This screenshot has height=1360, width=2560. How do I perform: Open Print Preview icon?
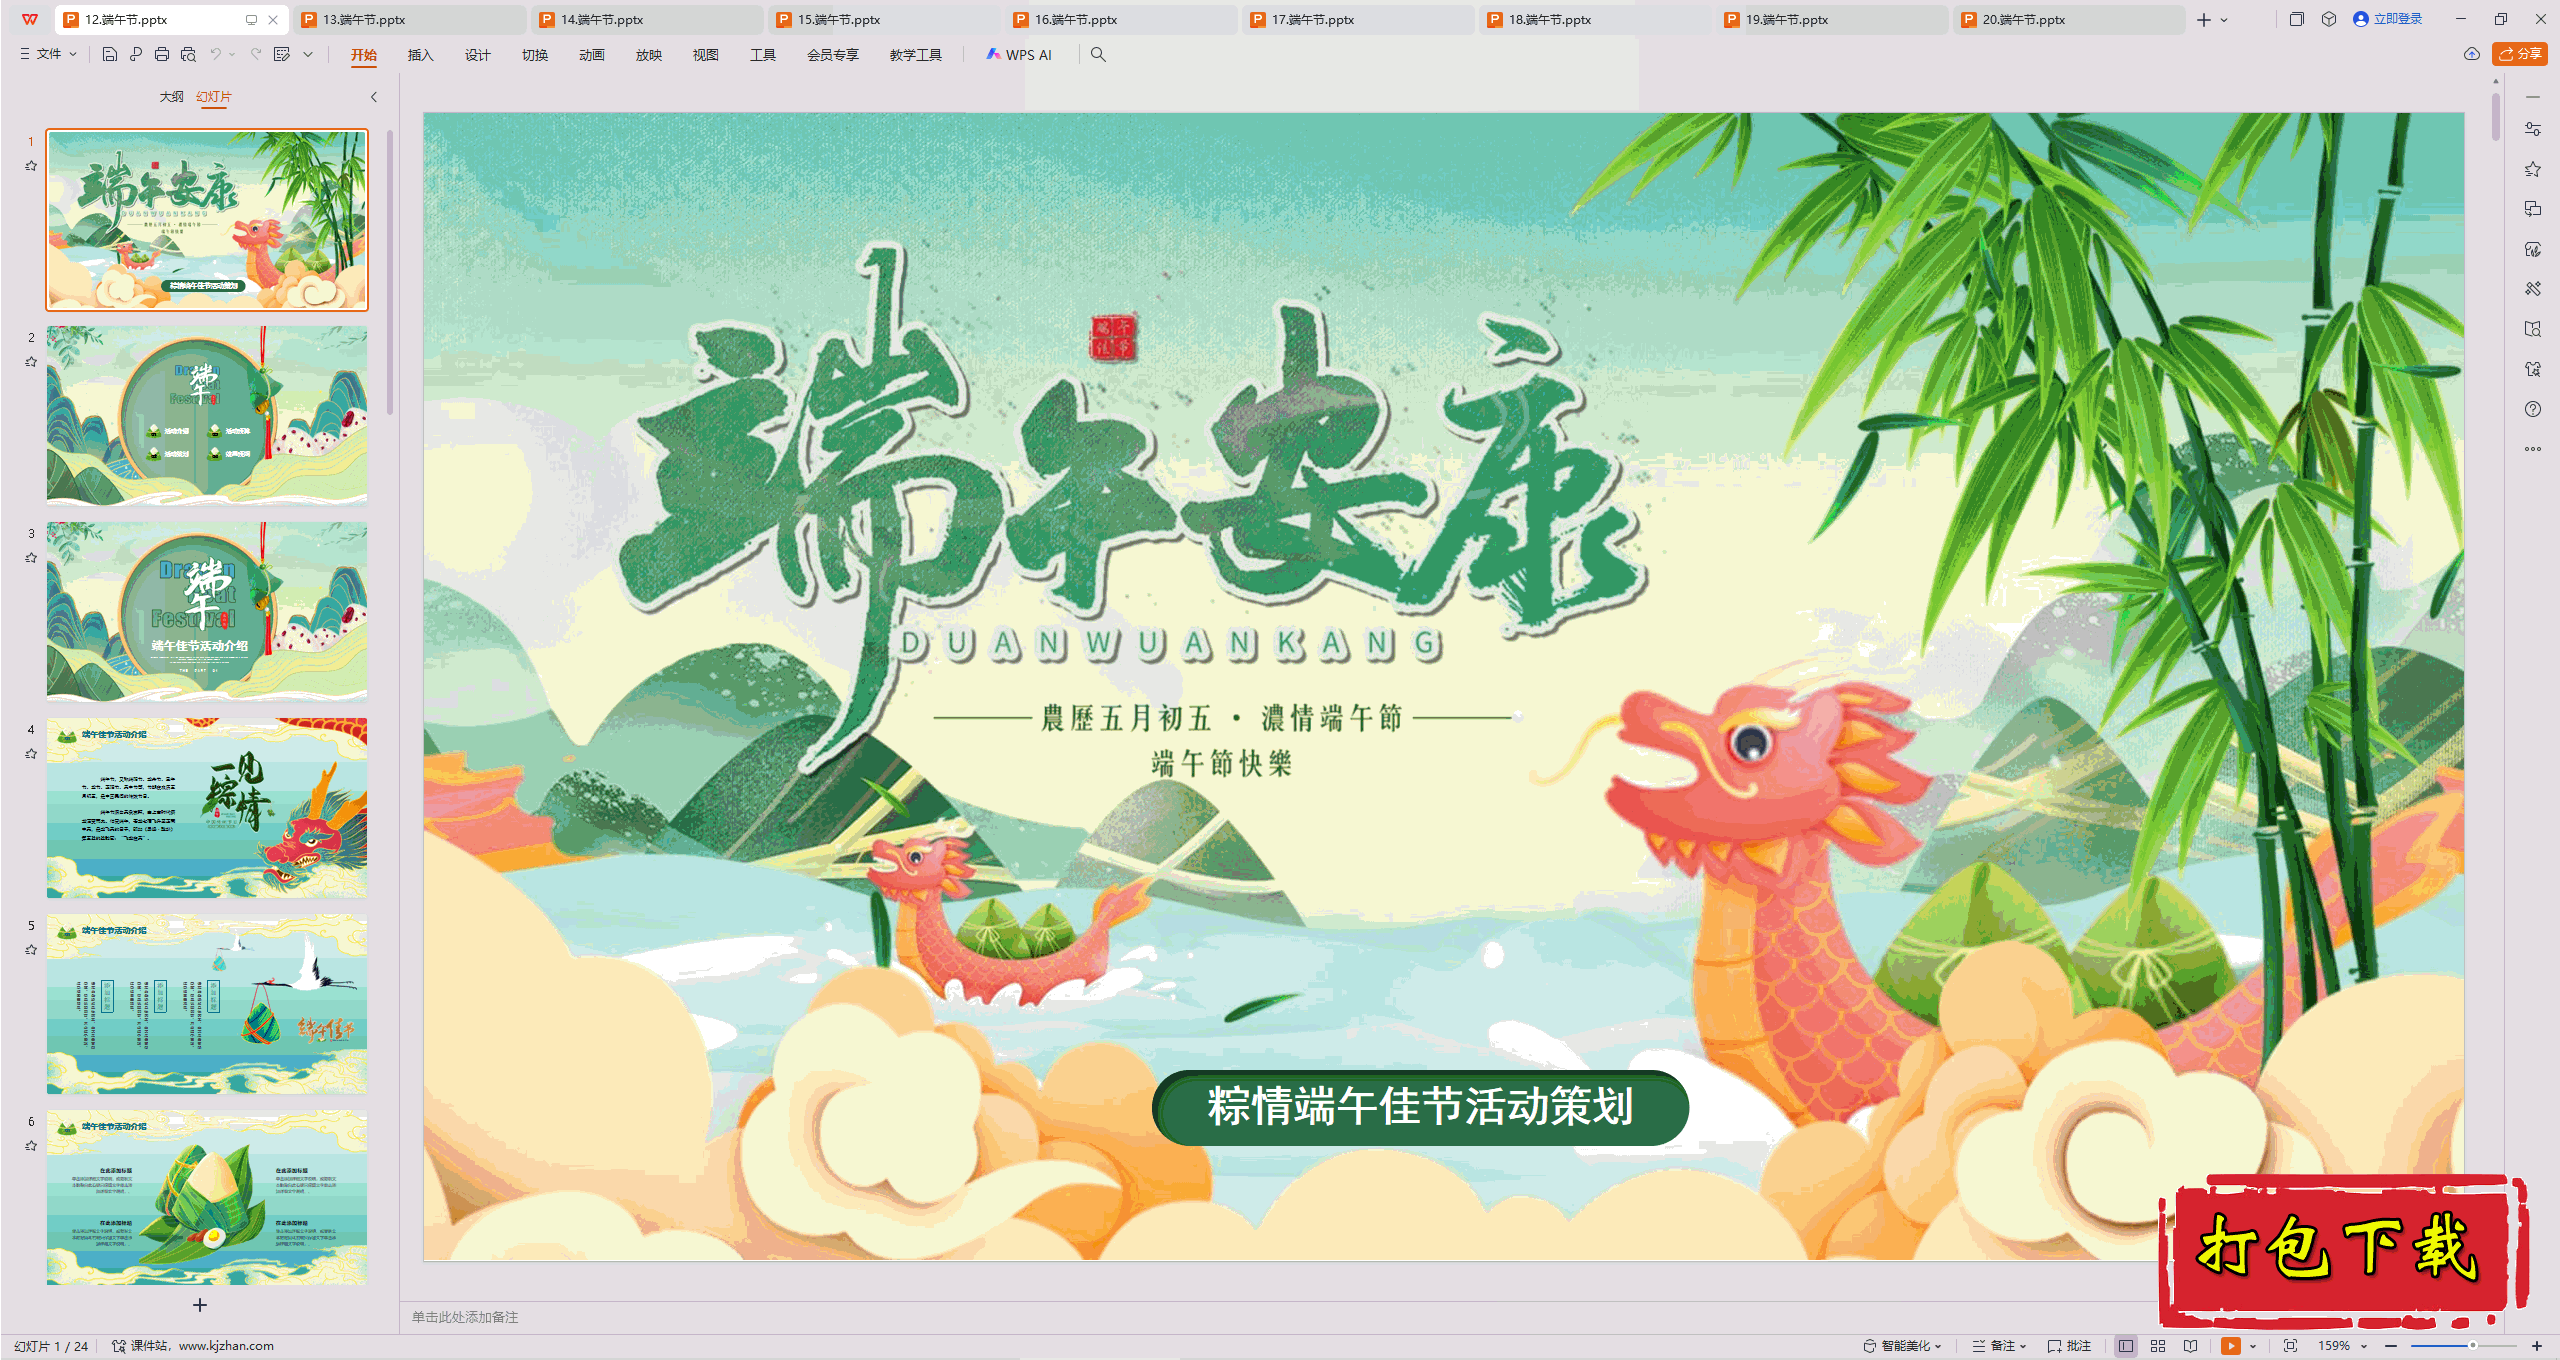(x=188, y=55)
